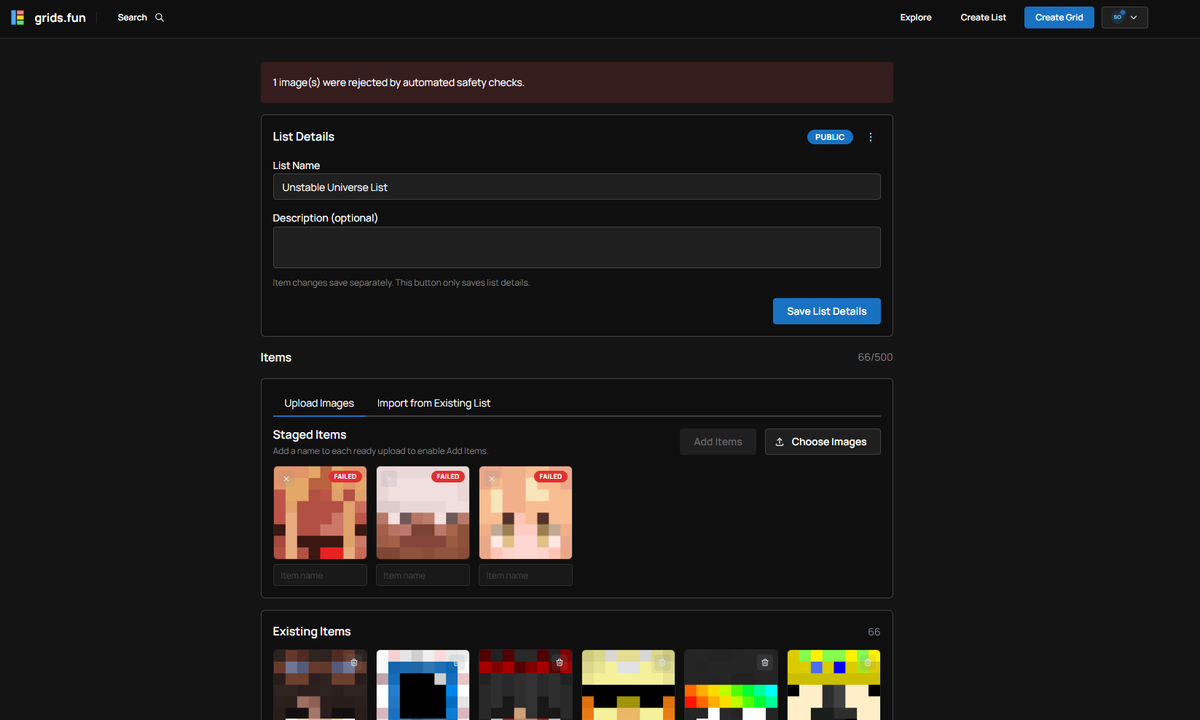Click existing blue-framed black square thumbnail

coord(423,685)
